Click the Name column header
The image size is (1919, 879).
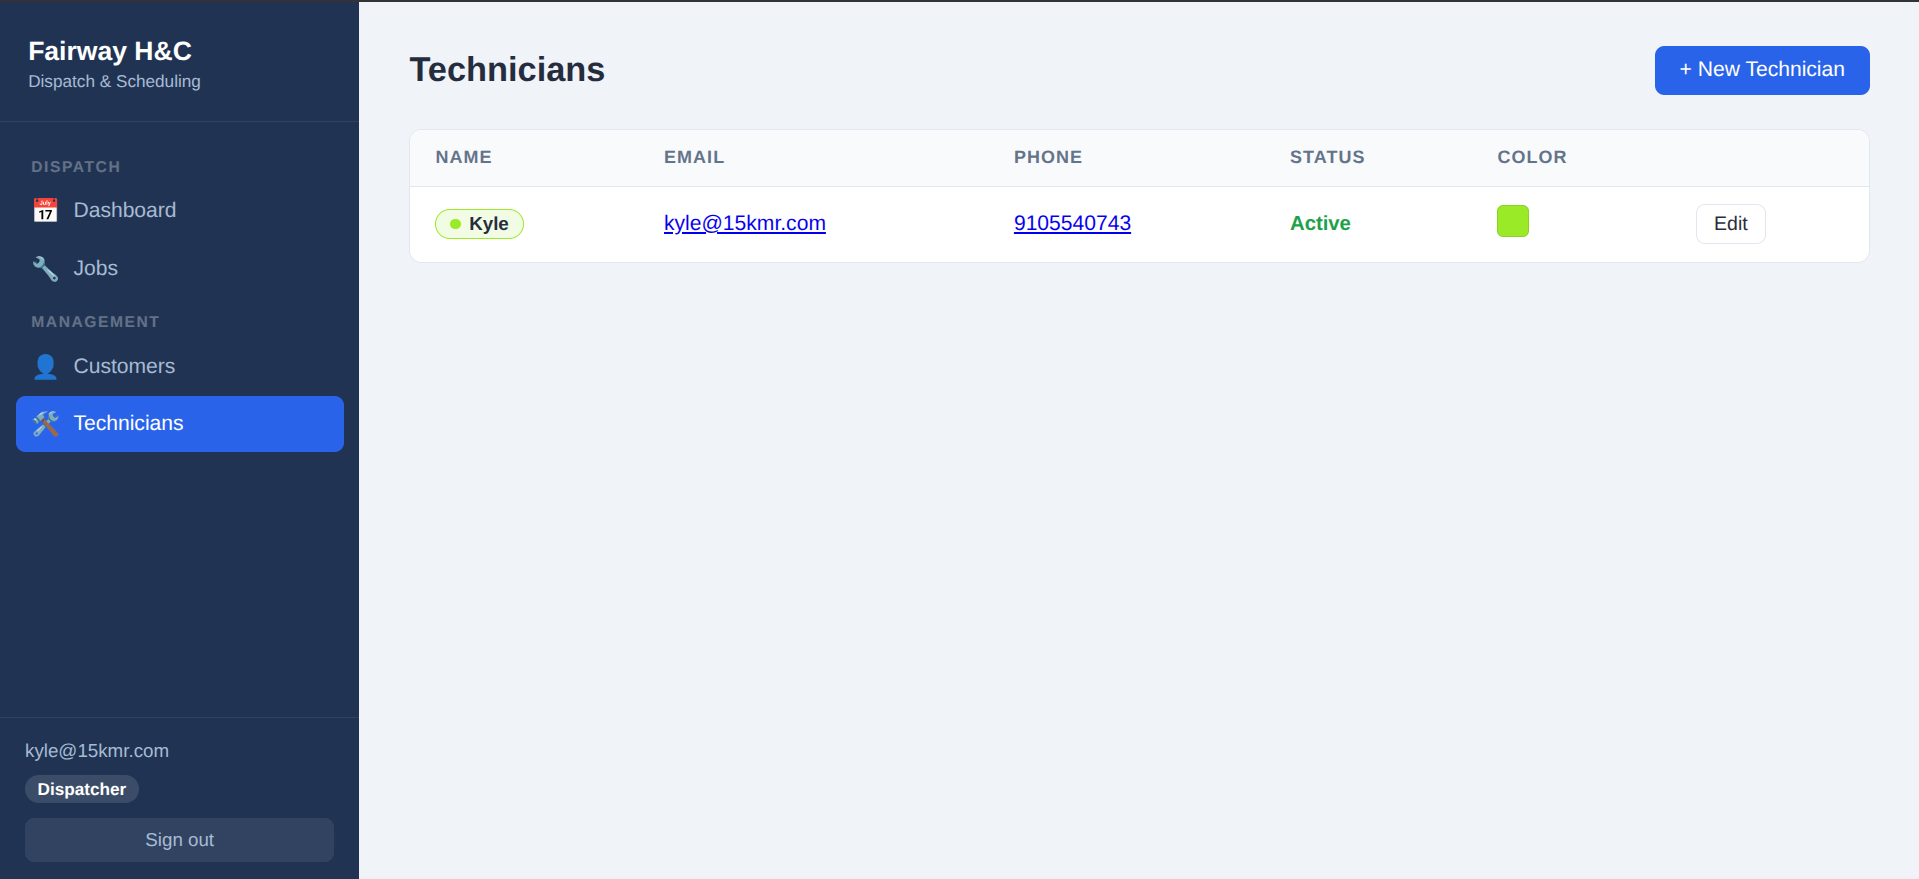click(x=463, y=157)
